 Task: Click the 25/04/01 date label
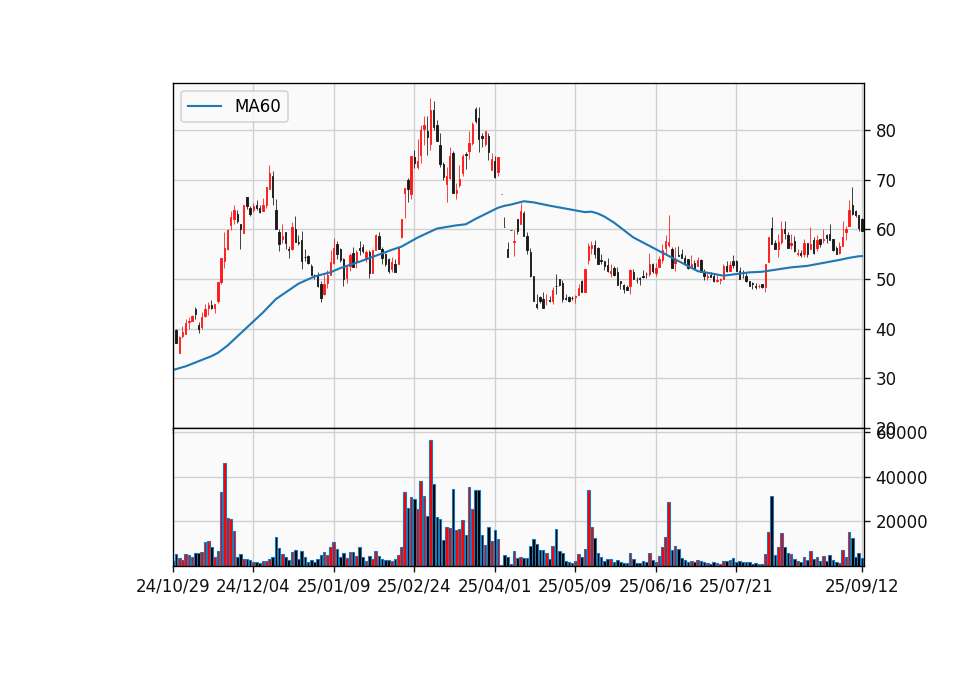coord(495,586)
